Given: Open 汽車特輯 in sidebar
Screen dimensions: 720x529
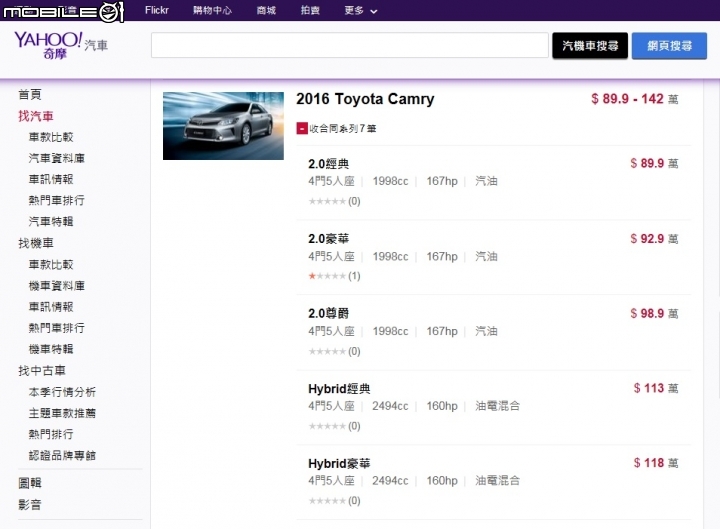Looking at the screenshot, I should (x=51, y=221).
